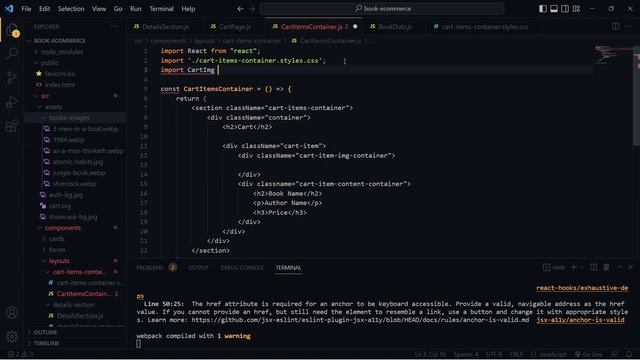
Task: Open the Search view in the activity bar
Action: pos(12,53)
